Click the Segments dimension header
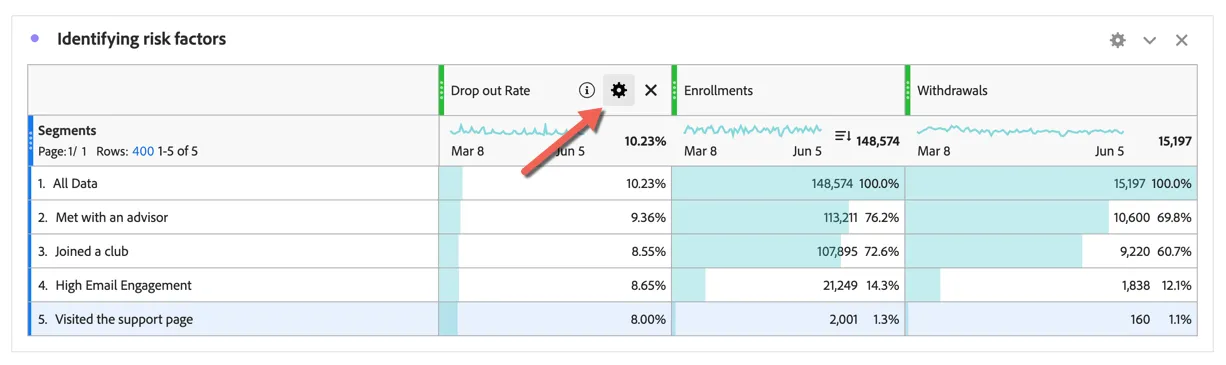Image resolution: width=1226 pixels, height=365 pixels. 67,130
